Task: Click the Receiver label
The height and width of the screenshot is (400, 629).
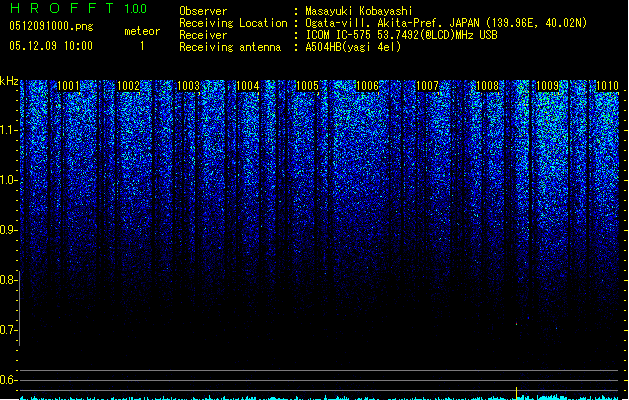Action: pos(203,35)
